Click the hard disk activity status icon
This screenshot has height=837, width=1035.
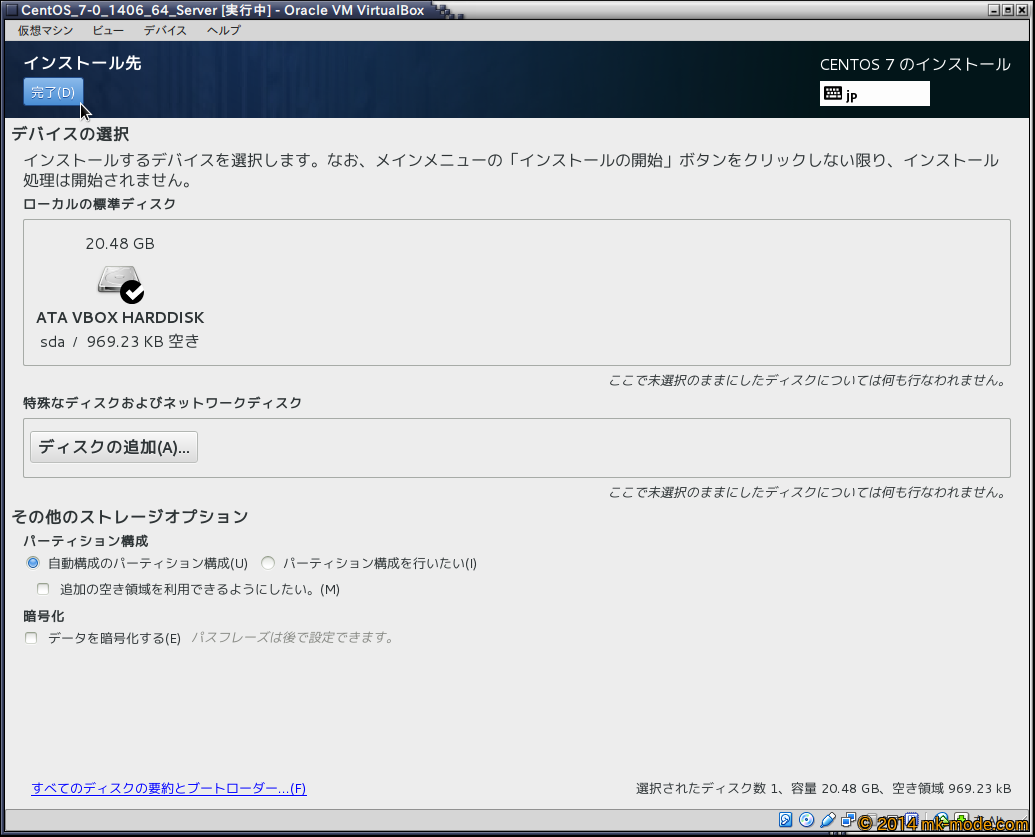pos(786,821)
